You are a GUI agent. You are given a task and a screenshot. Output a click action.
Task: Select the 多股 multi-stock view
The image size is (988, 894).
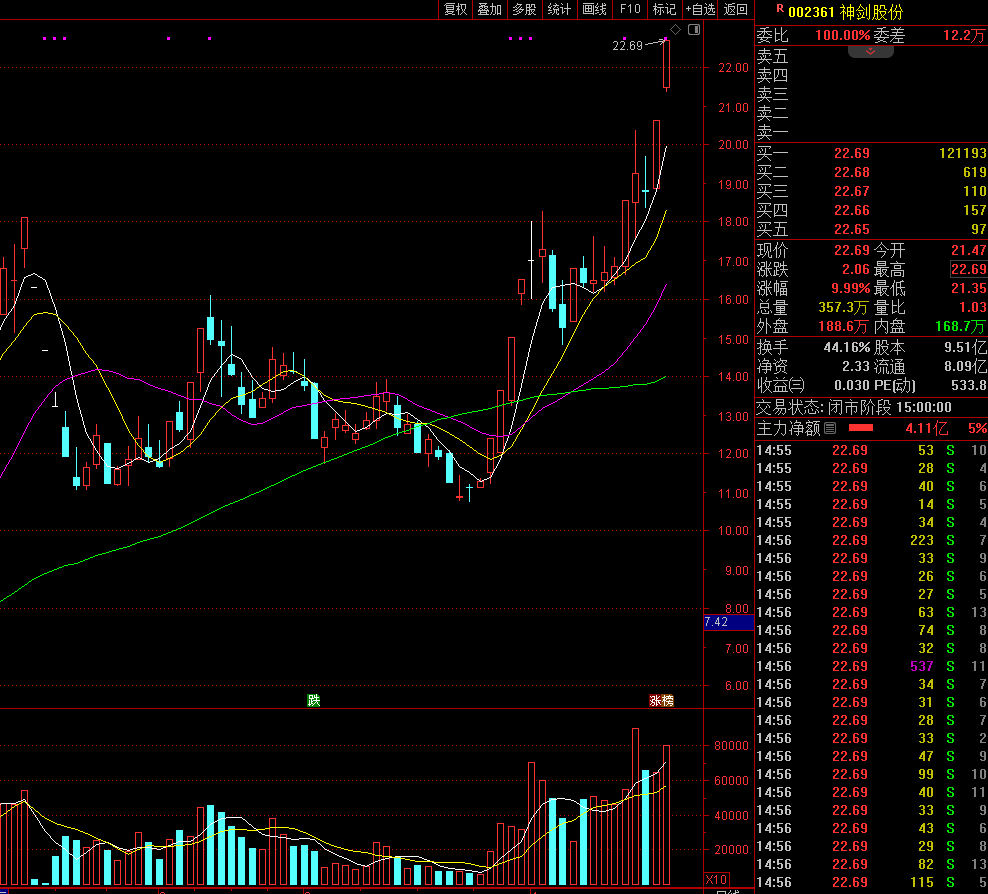pos(524,9)
